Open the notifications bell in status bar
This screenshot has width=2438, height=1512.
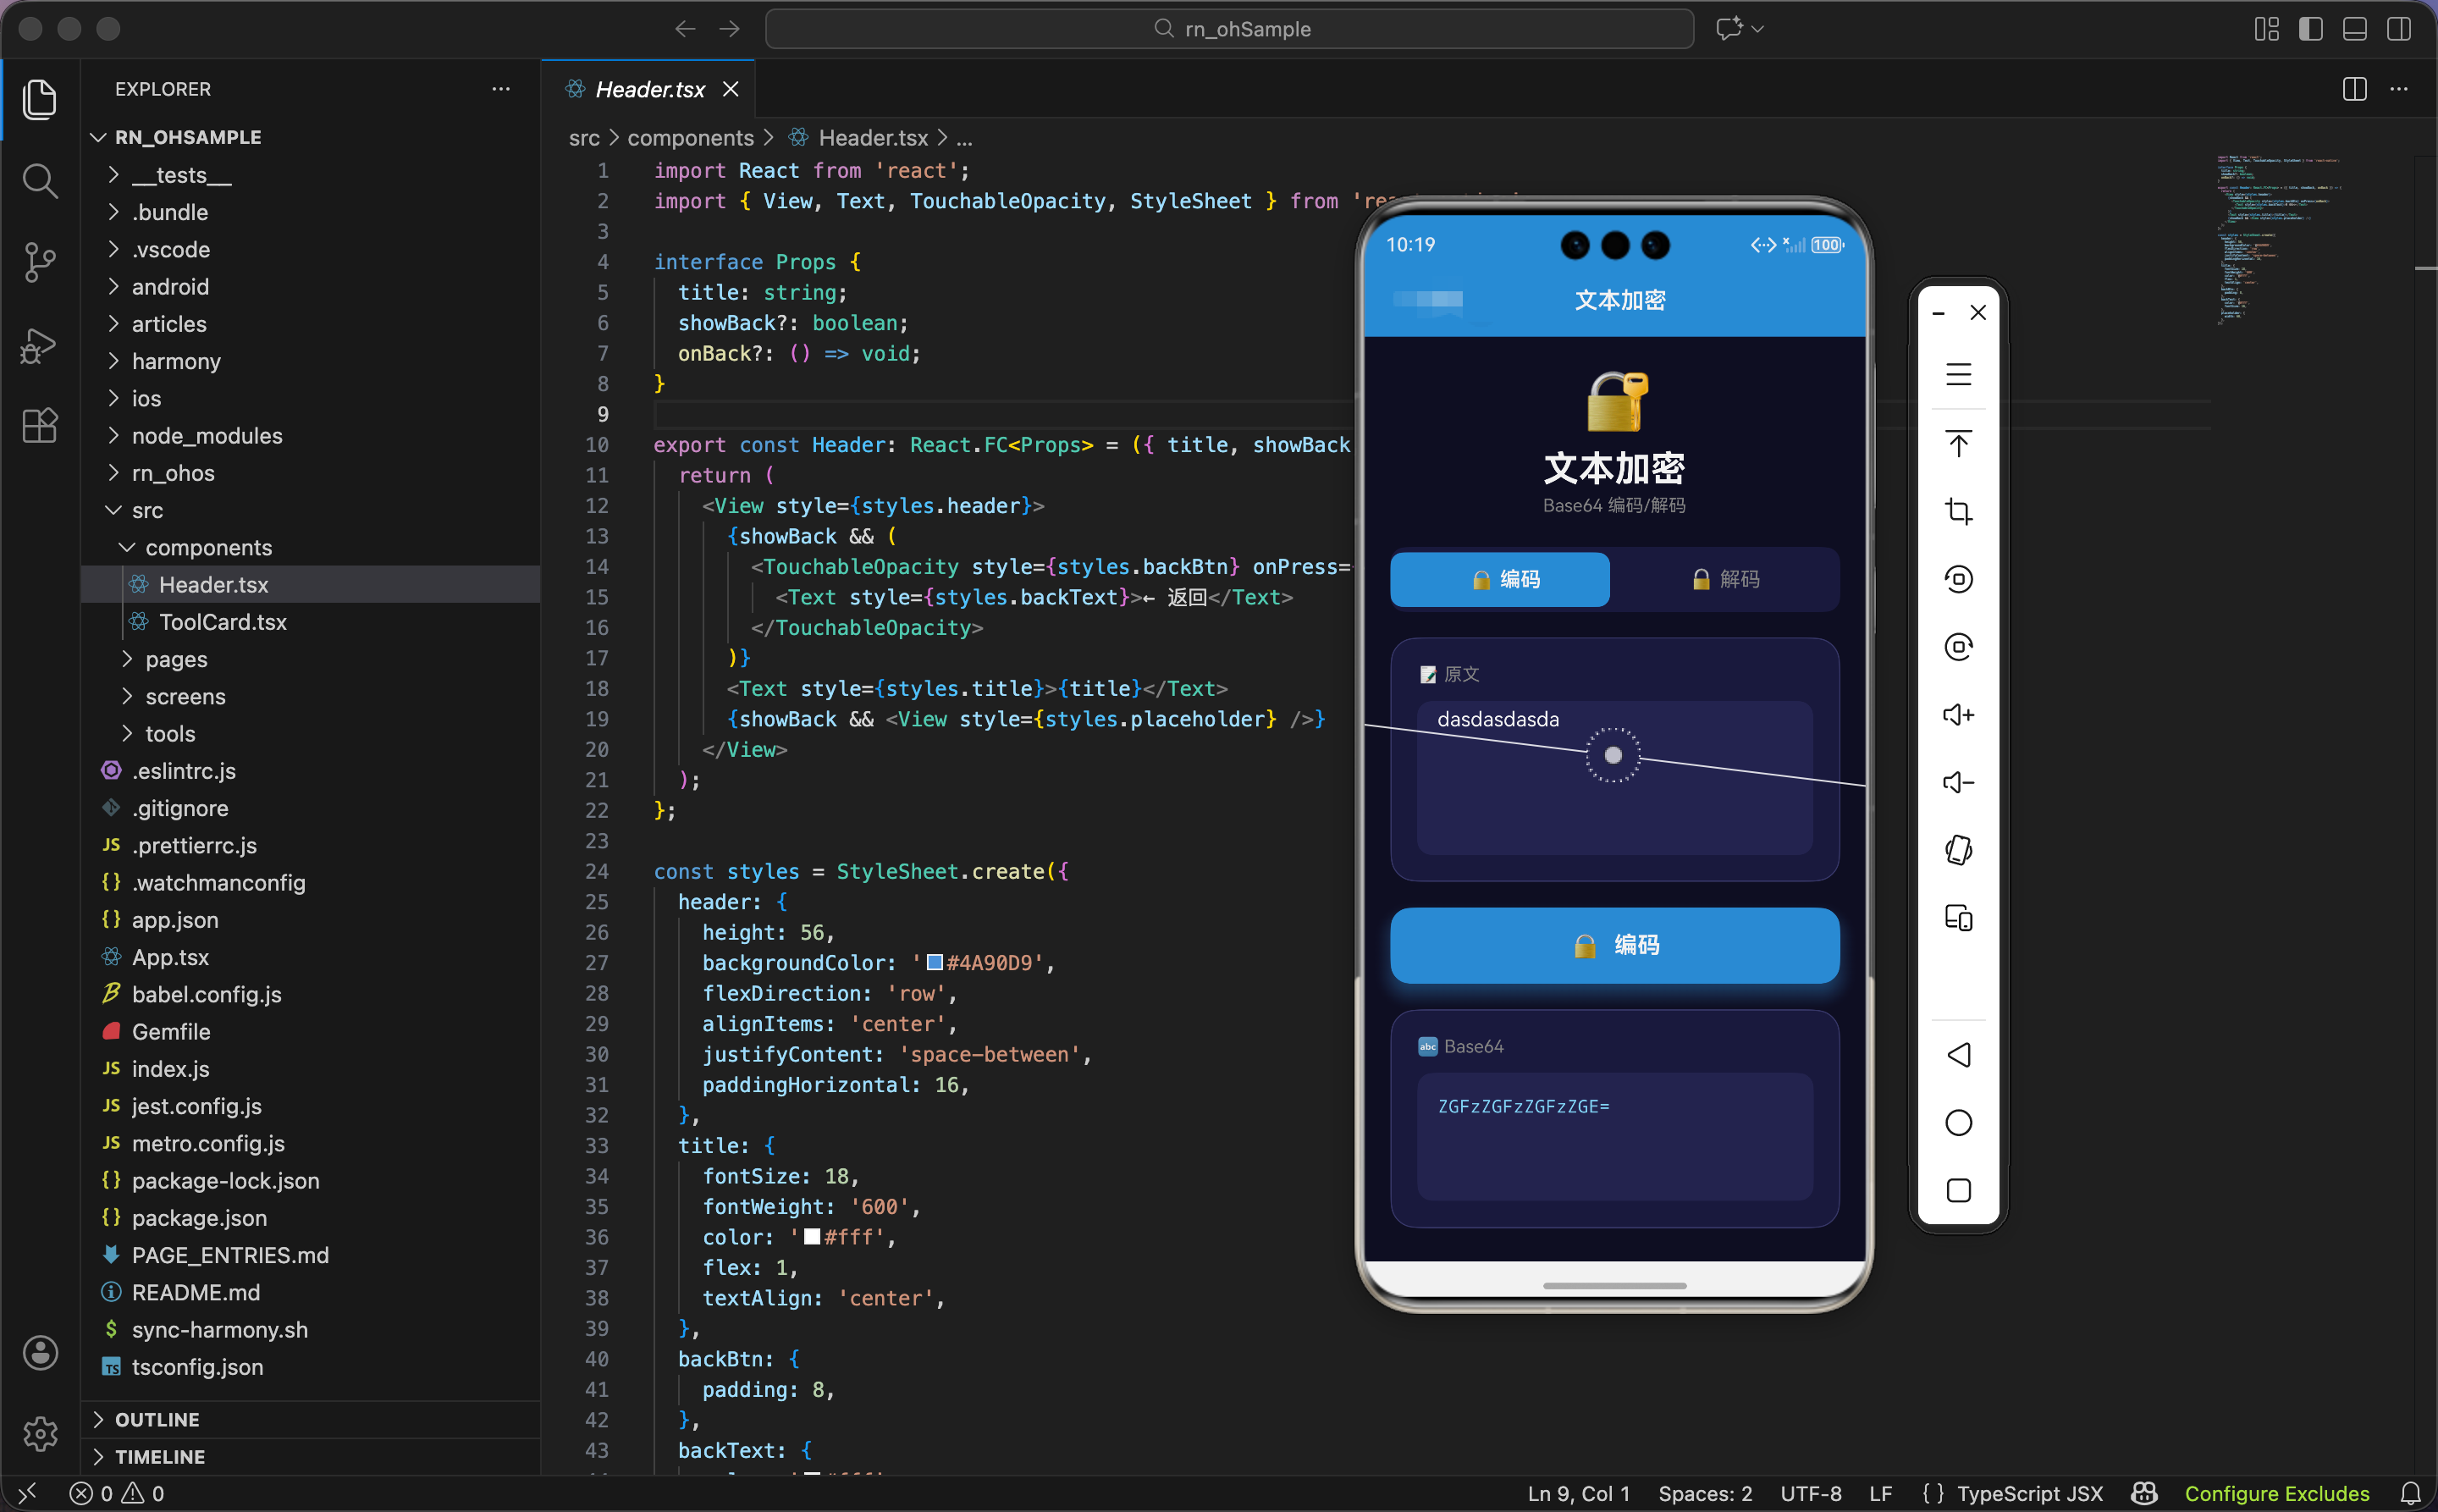(x=2410, y=1493)
